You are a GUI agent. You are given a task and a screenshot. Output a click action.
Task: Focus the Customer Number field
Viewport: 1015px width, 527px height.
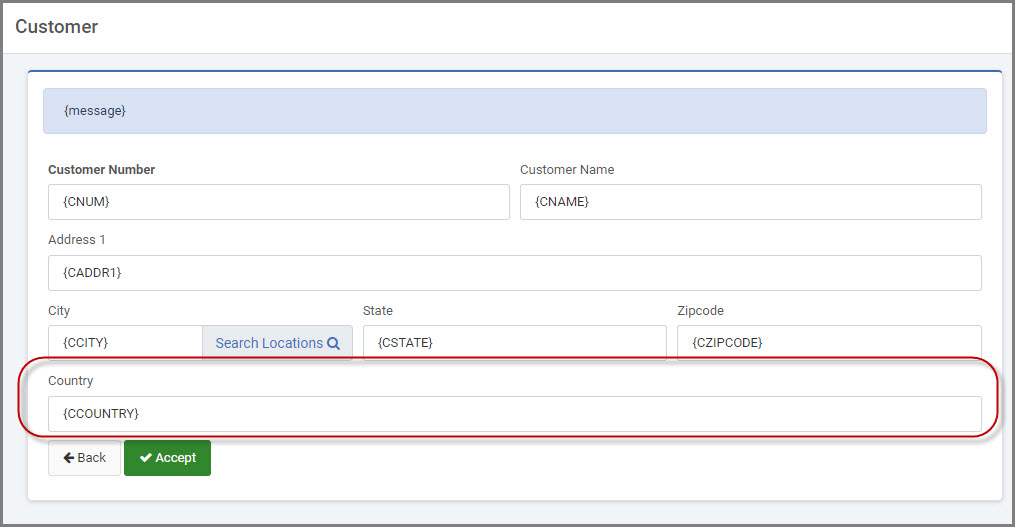(x=279, y=202)
